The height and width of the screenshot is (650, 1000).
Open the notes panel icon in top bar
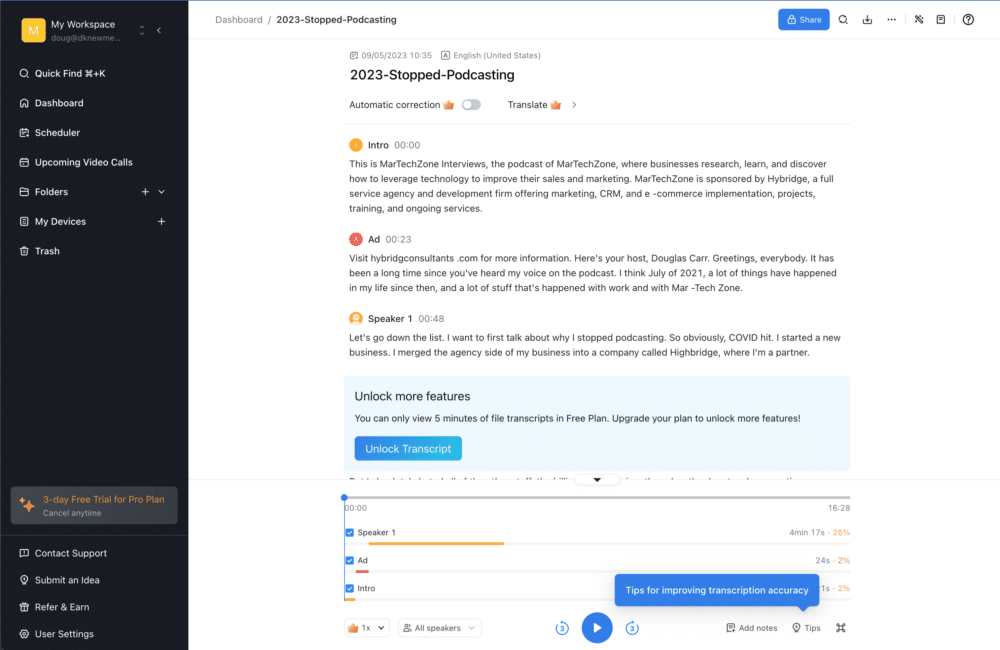click(941, 19)
